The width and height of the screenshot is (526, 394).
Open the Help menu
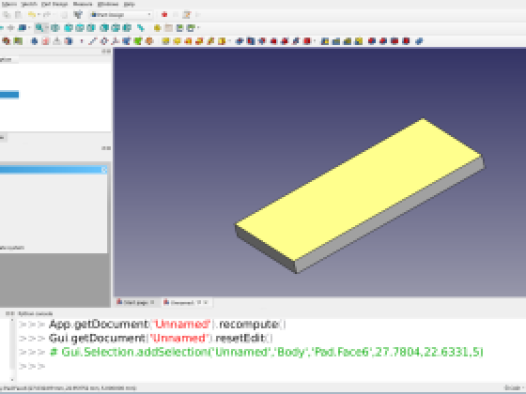pos(129,4)
